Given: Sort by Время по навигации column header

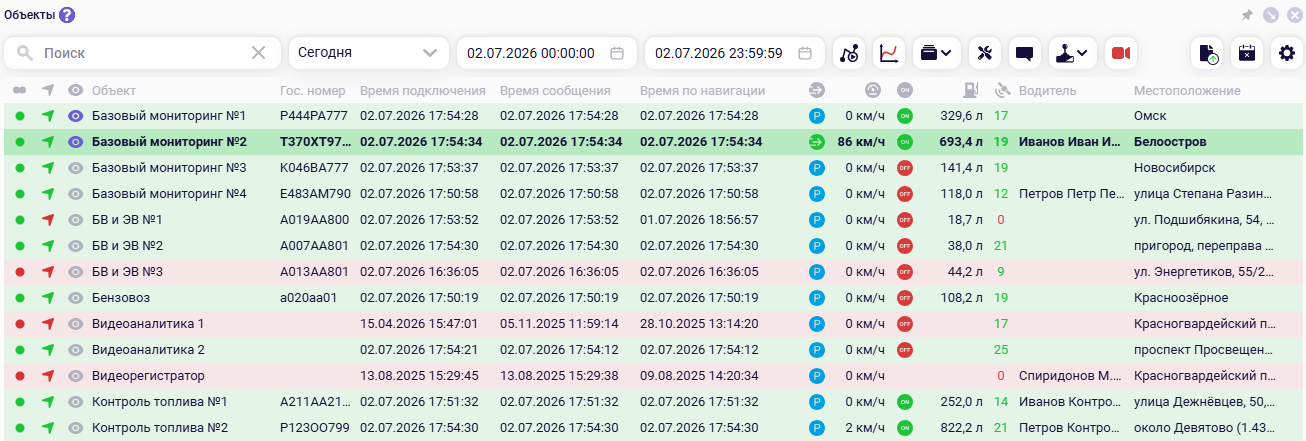Looking at the screenshot, I should click(x=703, y=91).
